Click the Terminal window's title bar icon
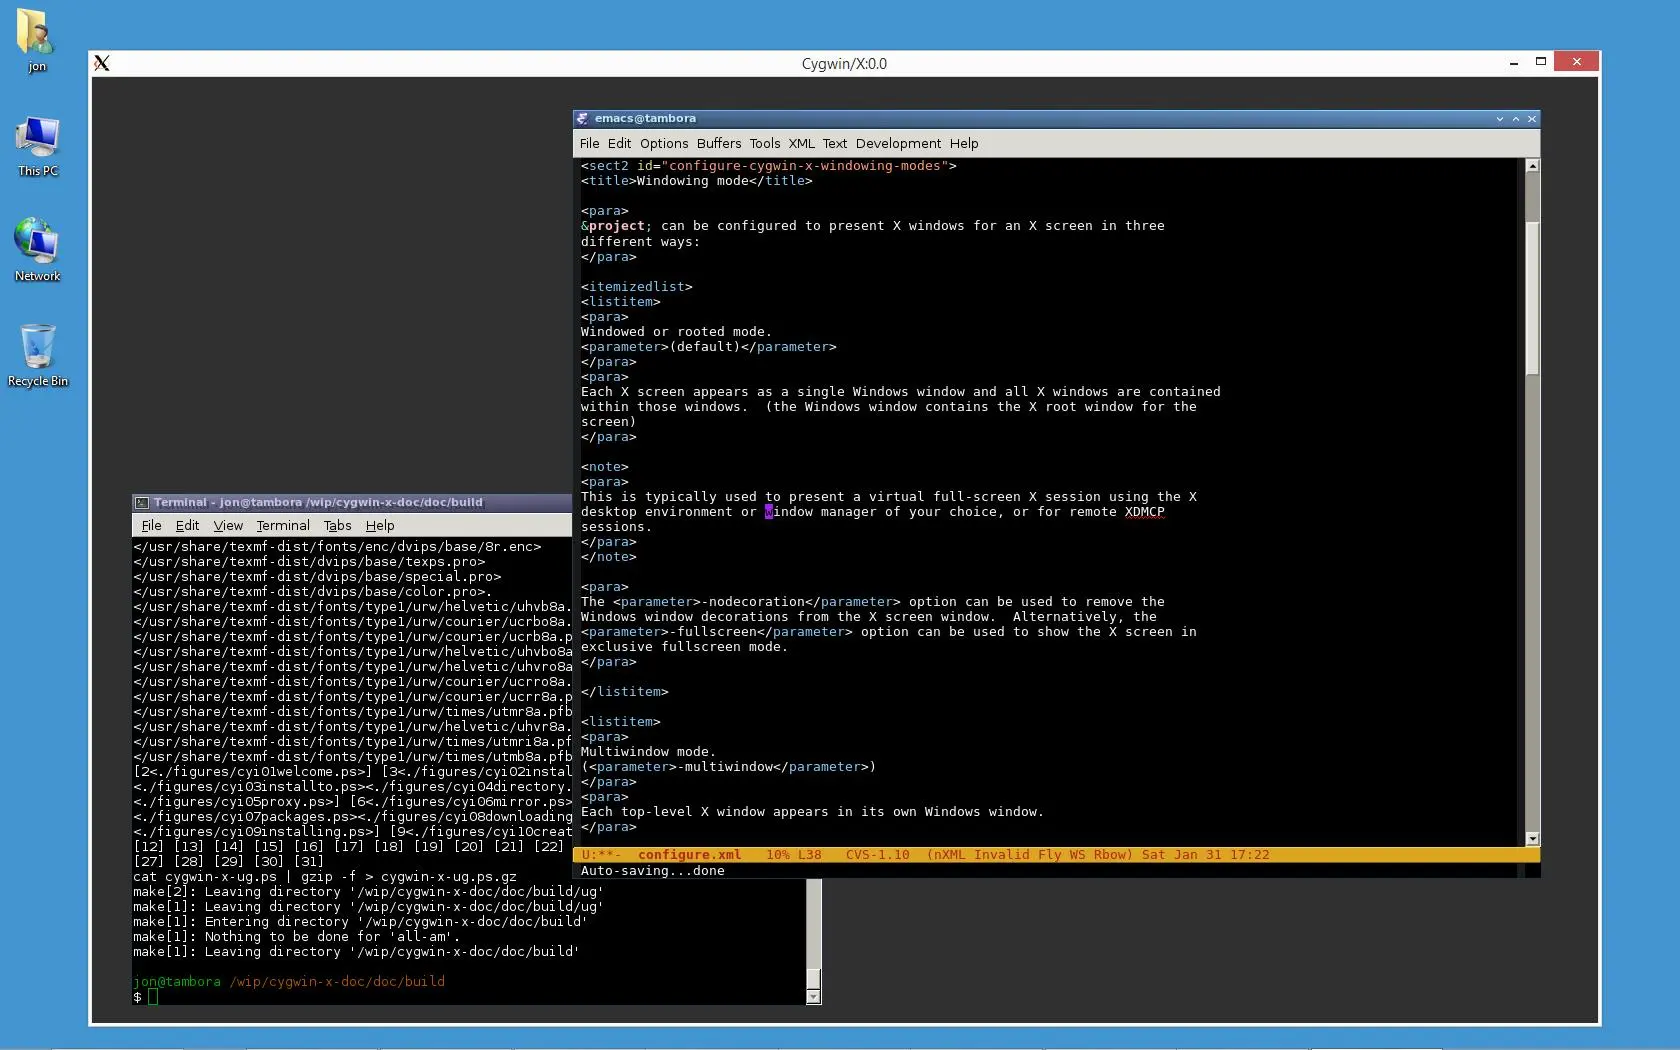The width and height of the screenshot is (1680, 1050). click(142, 503)
